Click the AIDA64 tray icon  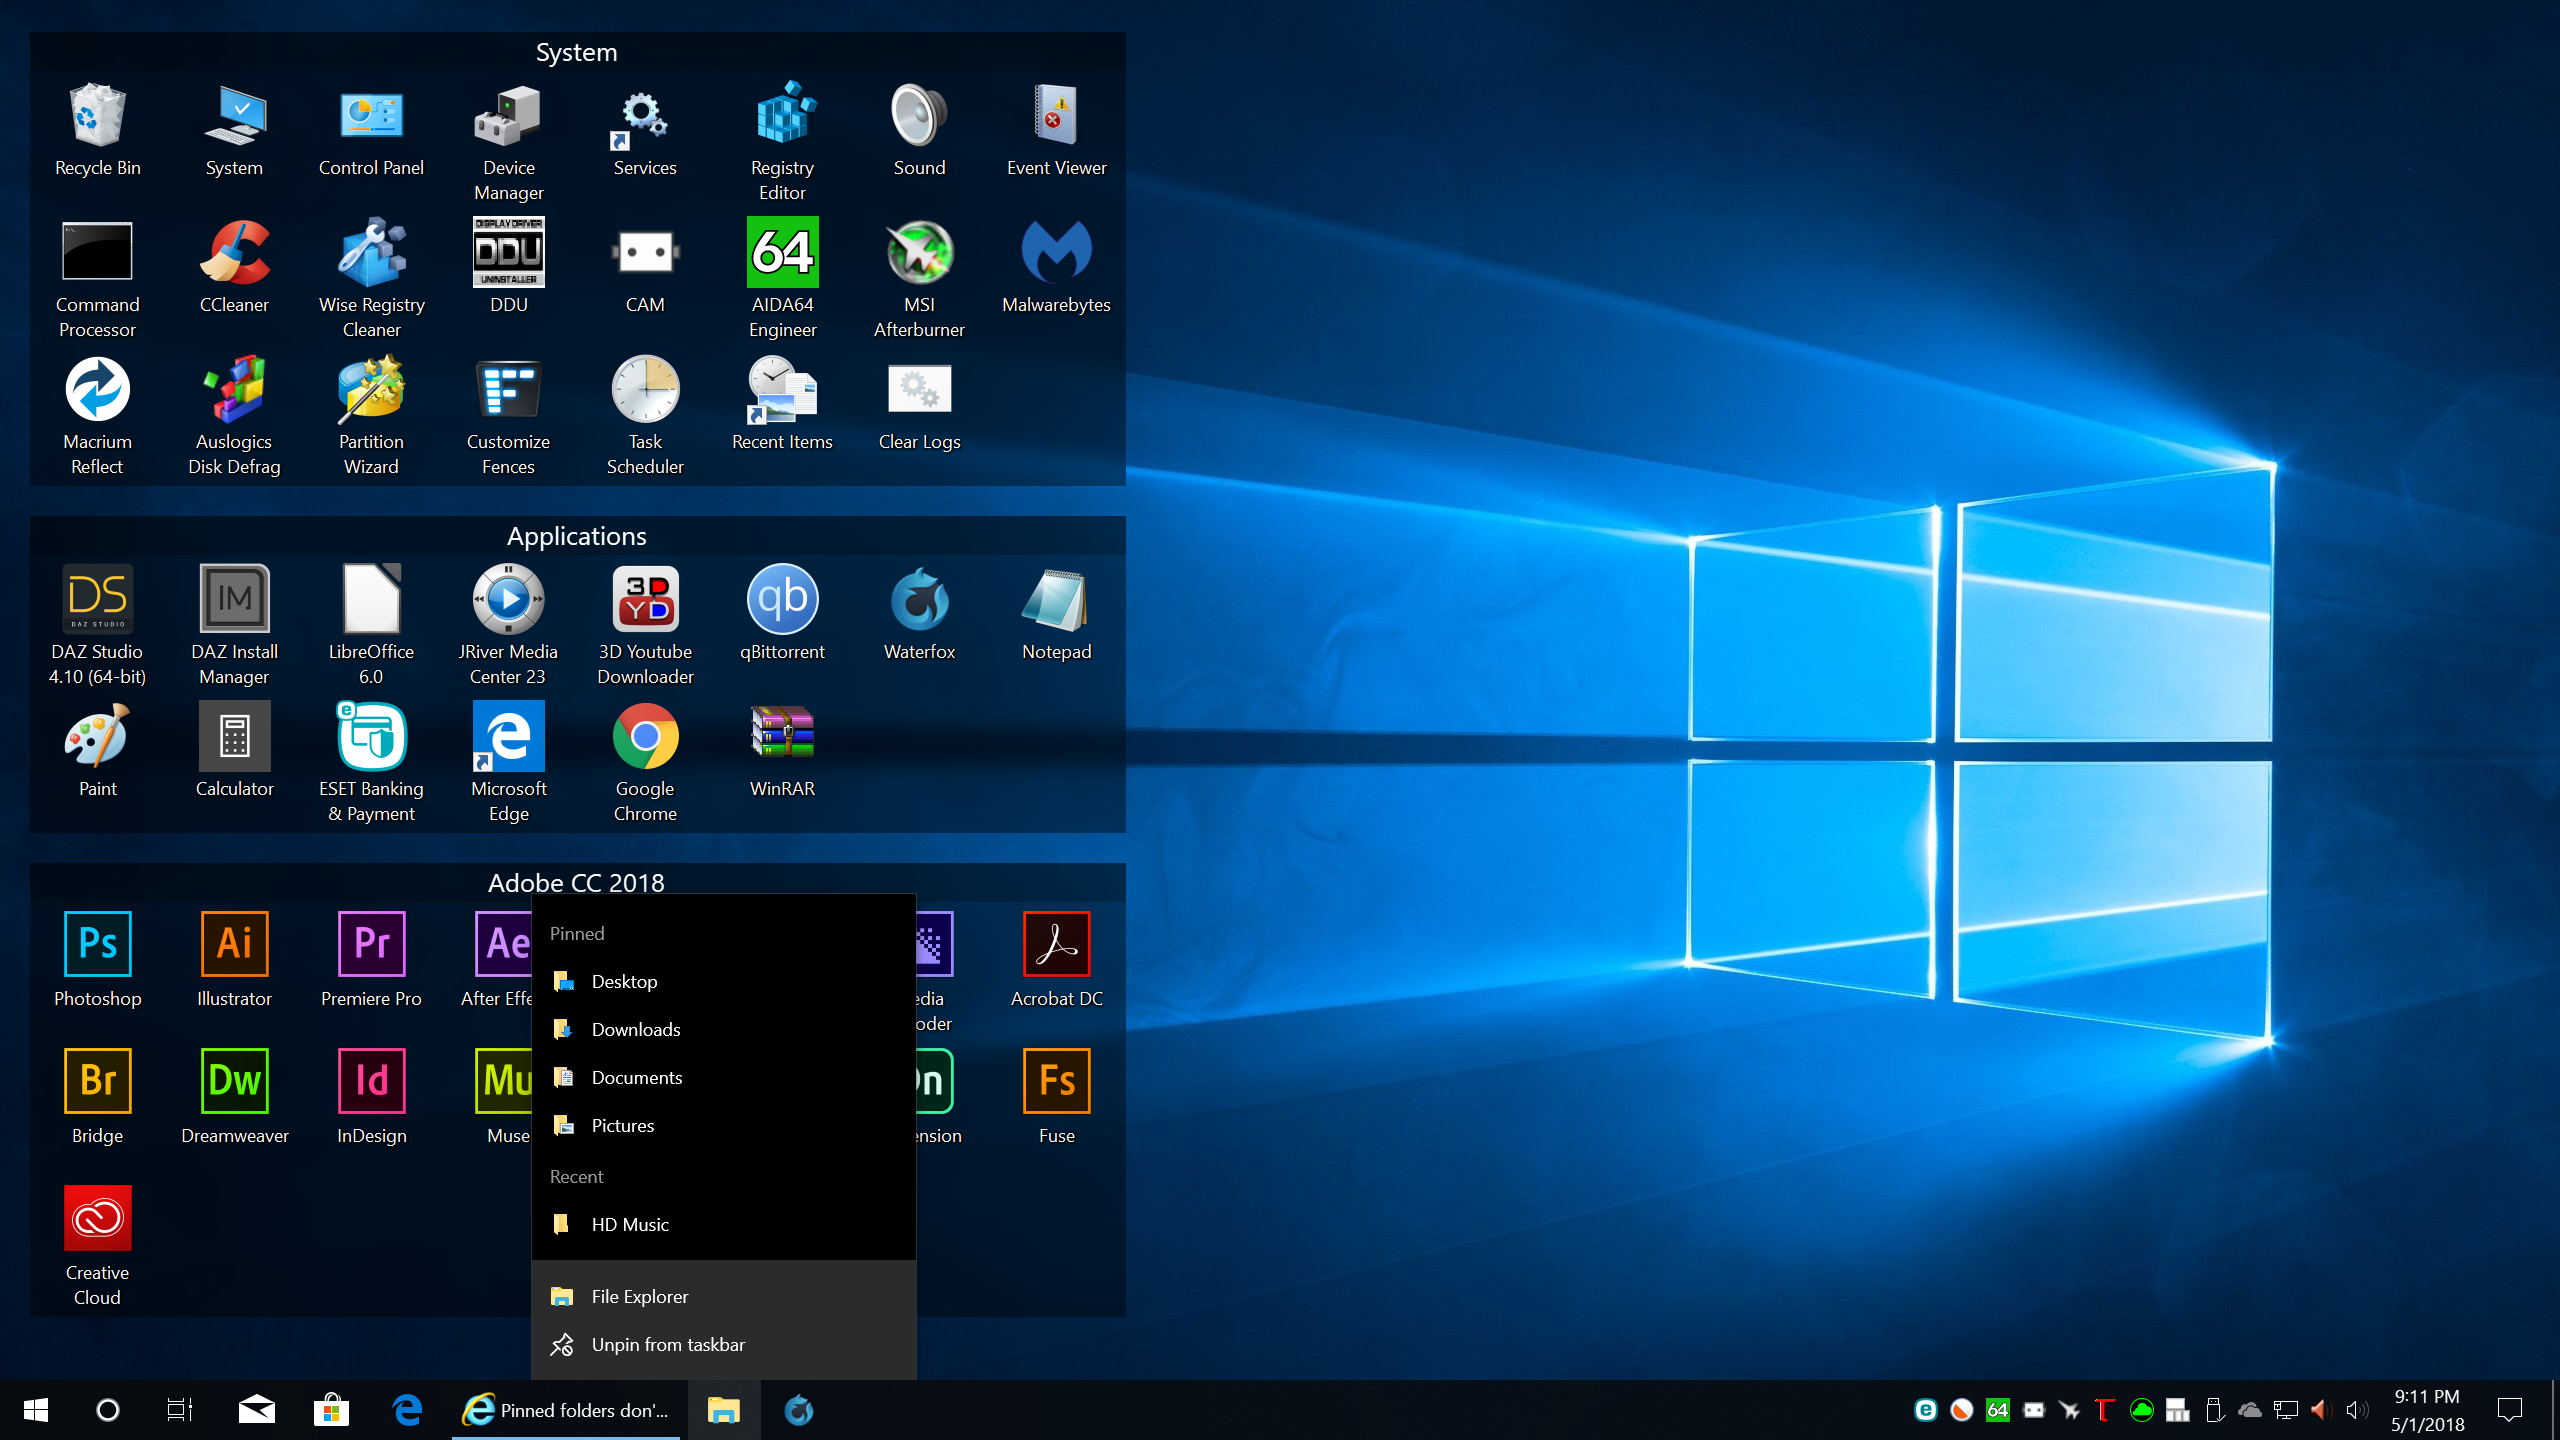(x=1997, y=1410)
